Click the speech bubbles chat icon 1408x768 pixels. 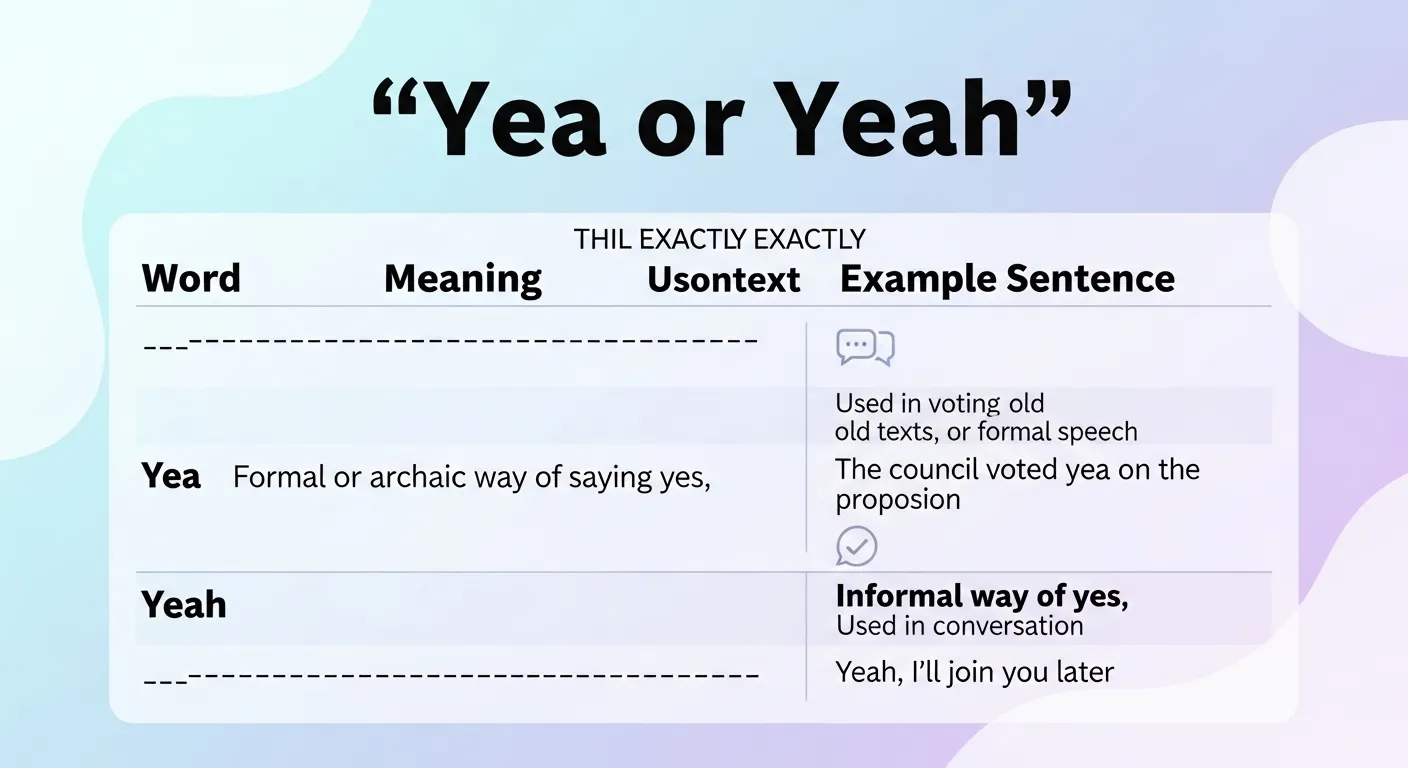(x=864, y=347)
